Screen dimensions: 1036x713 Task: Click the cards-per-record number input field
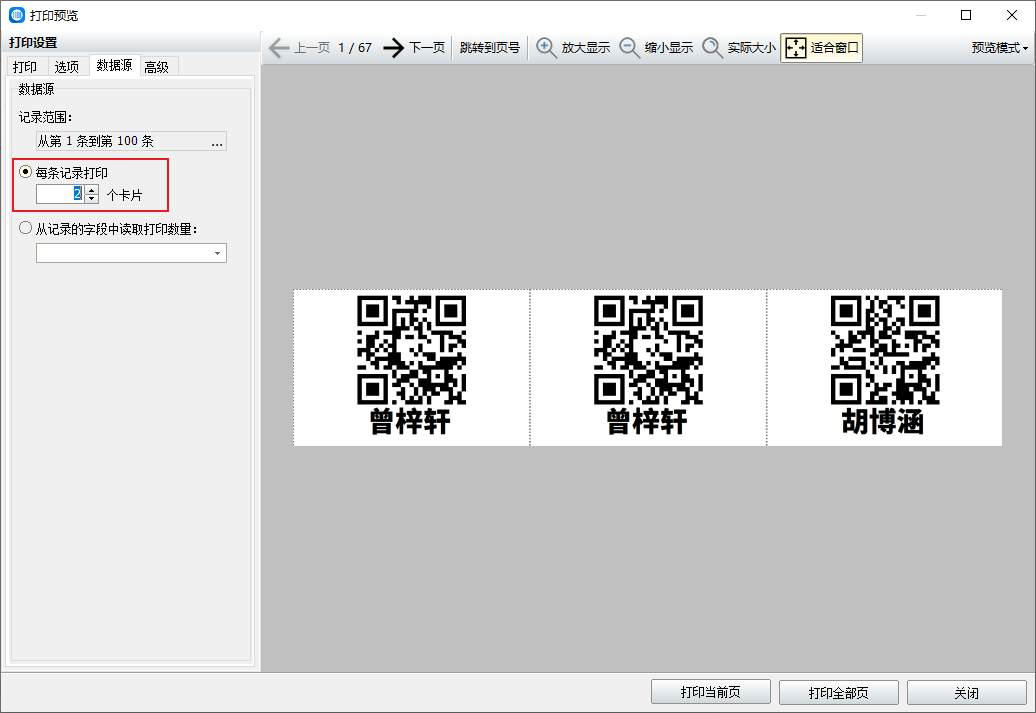click(59, 194)
